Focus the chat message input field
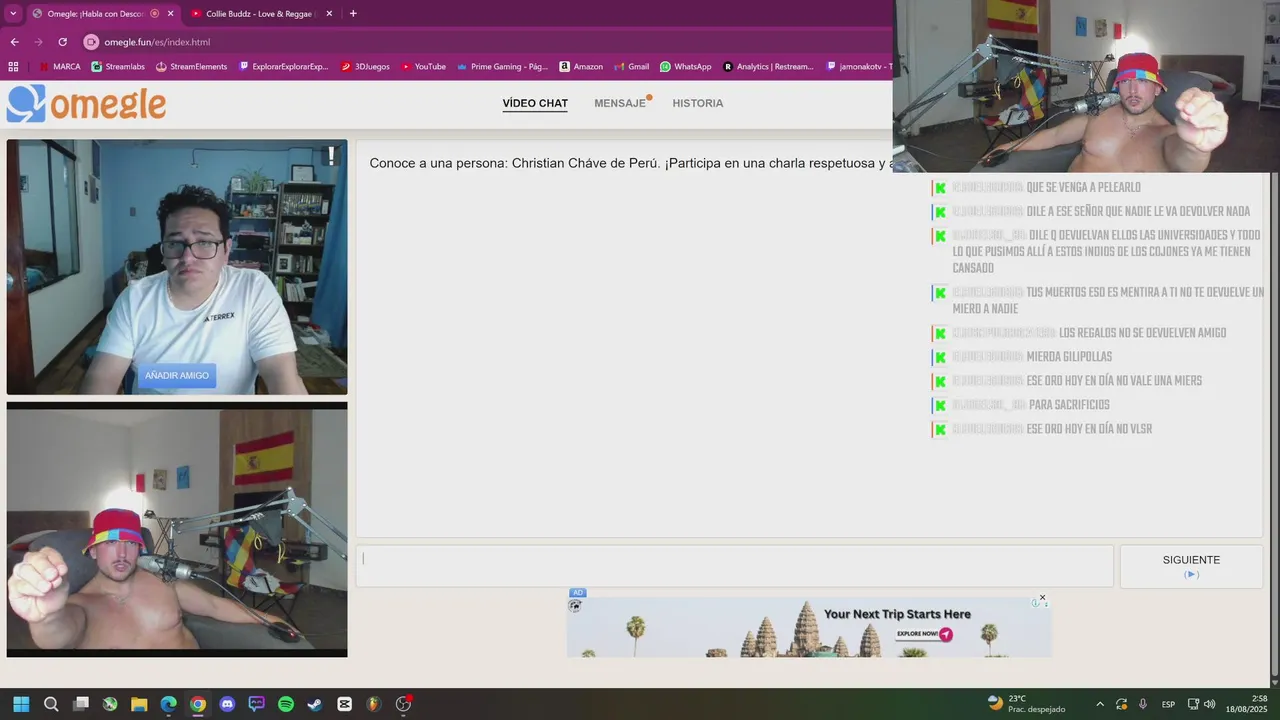This screenshot has height=720, width=1280. pos(735,566)
